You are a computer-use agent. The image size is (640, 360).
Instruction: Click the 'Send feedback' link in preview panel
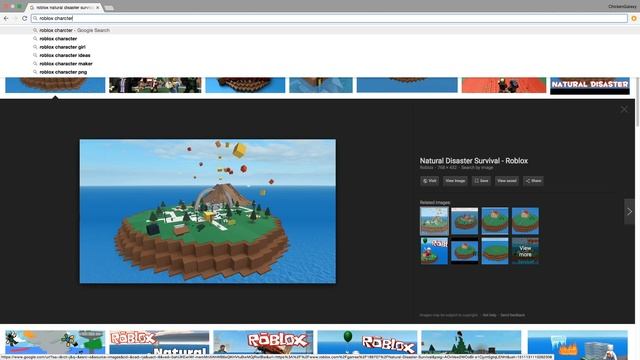pyautogui.click(x=513, y=315)
